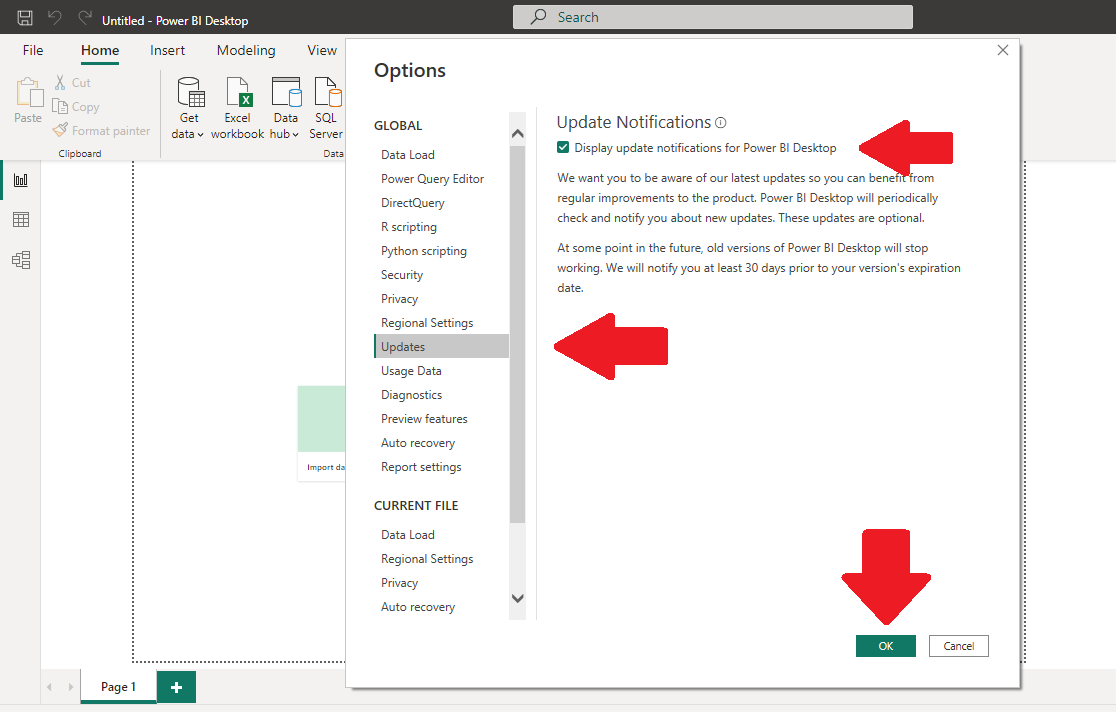Select Data Load under GLOBAL

pyautogui.click(x=408, y=155)
